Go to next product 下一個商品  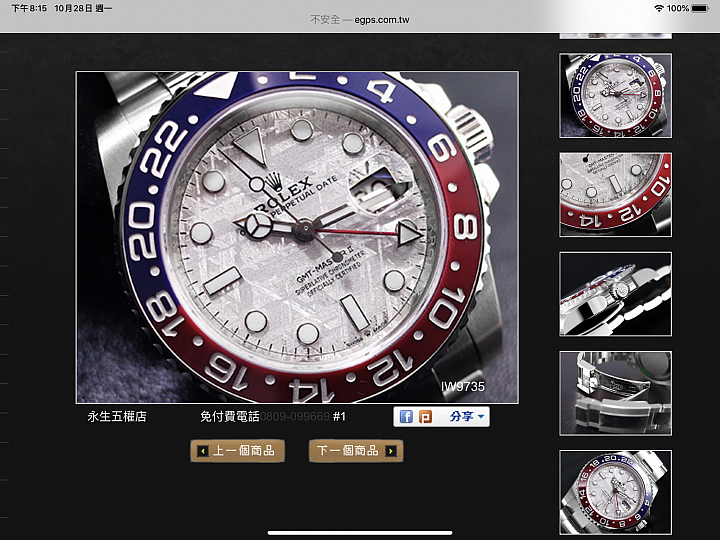356,451
